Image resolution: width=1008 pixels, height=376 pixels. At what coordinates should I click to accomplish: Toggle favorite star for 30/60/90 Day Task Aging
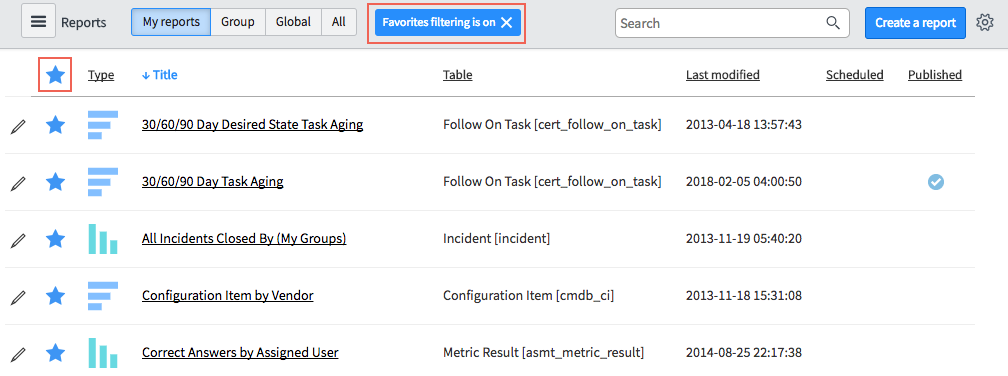55,182
